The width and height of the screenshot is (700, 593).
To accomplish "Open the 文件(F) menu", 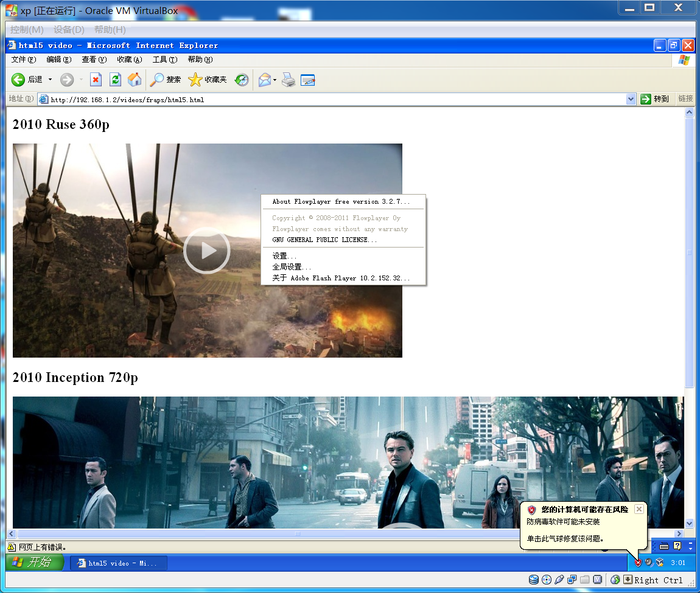I will pyautogui.click(x=24, y=59).
